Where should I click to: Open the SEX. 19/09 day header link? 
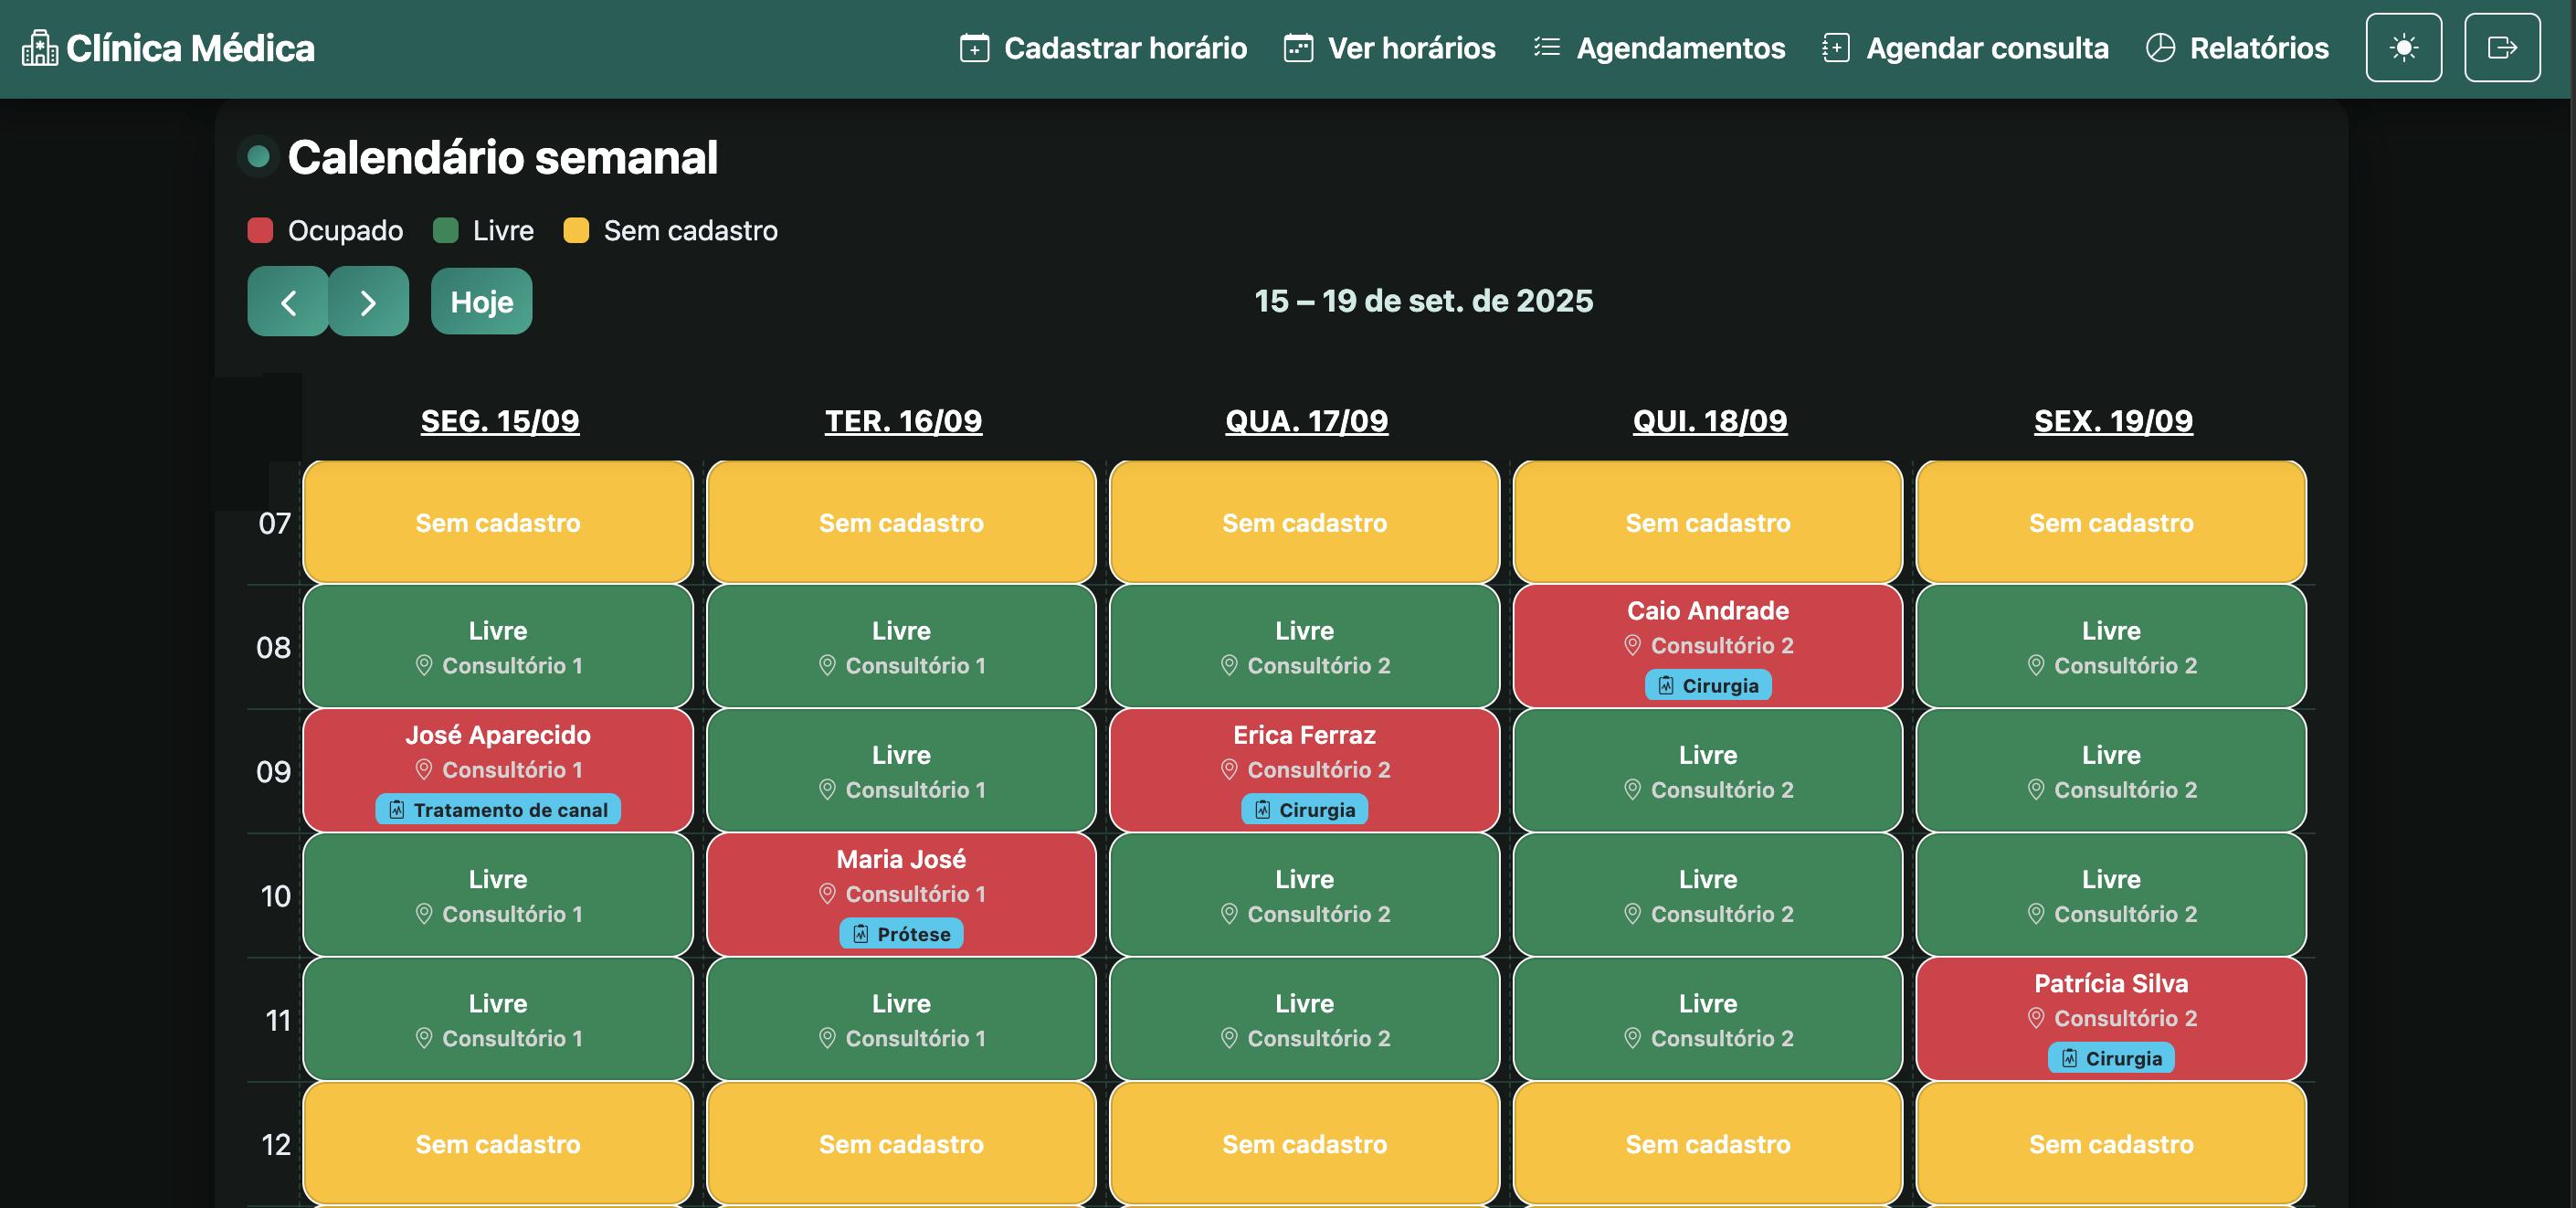2112,420
